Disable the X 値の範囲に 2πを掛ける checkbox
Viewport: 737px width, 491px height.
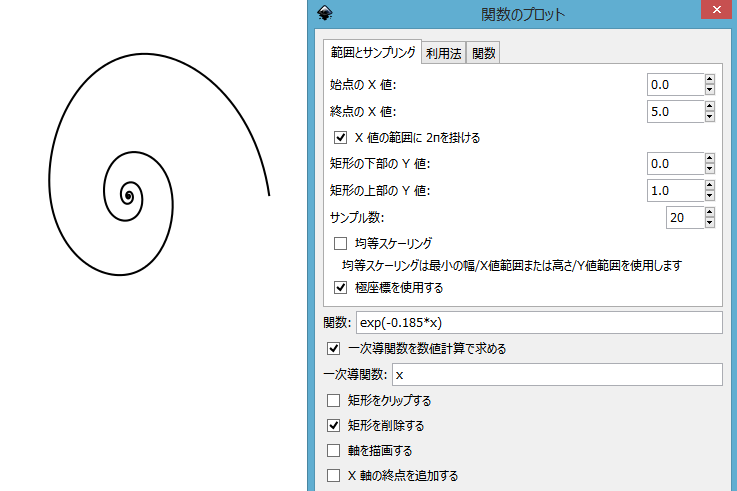[340, 137]
